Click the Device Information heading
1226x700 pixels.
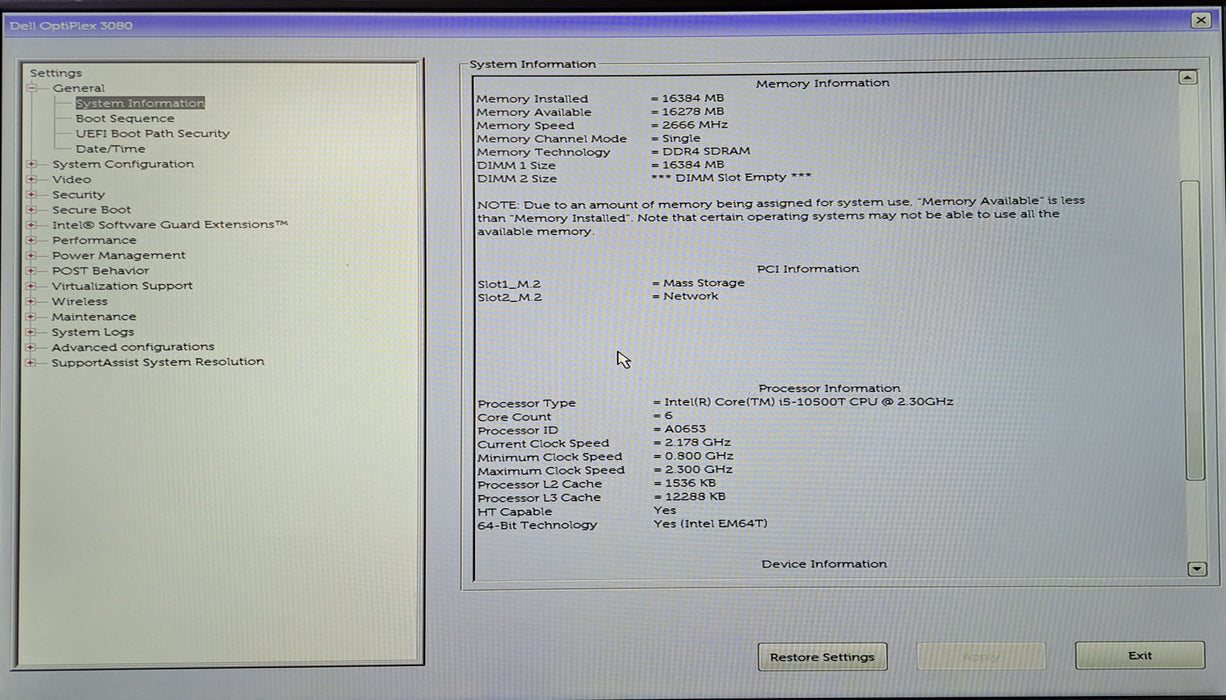[824, 564]
